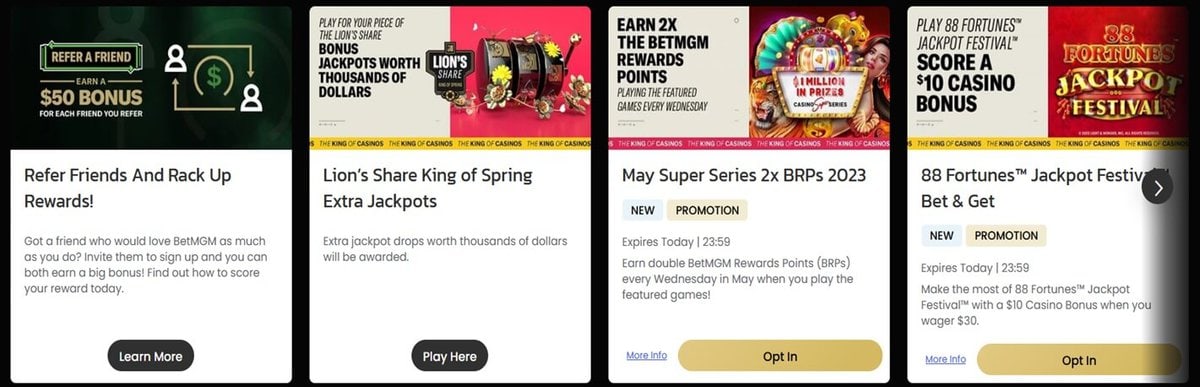Viewport: 1200px width, 387px height.
Task: Open the Refer Friends And Rack Up Rewards heading
Action: click(x=128, y=188)
